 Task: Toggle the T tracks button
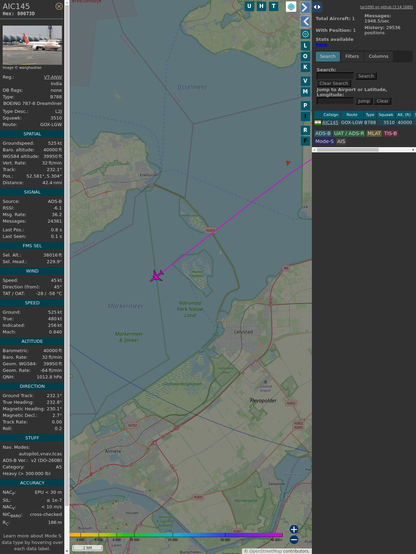tap(273, 6)
